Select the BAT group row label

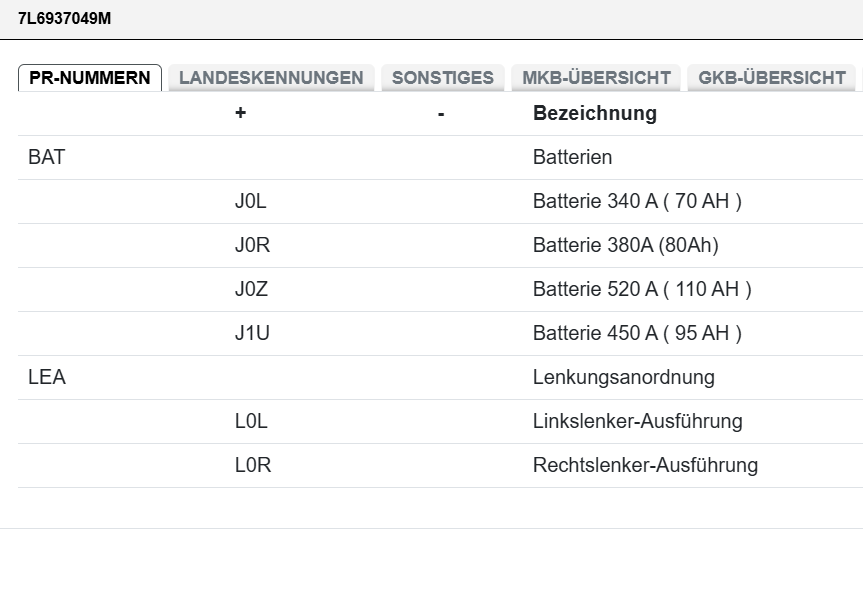[x=47, y=157]
